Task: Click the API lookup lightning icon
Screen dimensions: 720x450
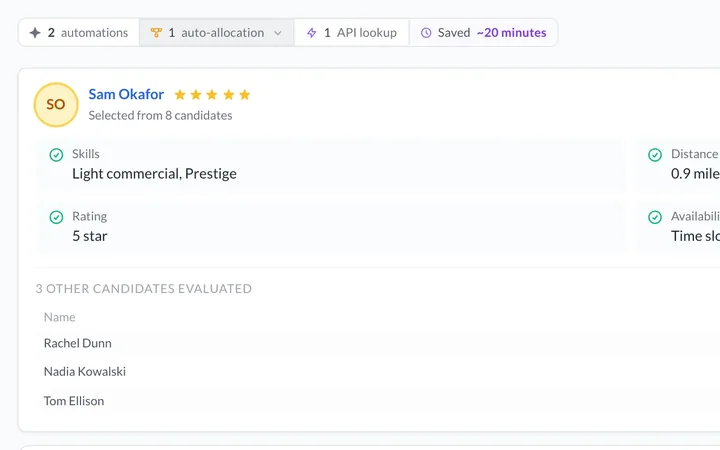Action: coord(312,33)
